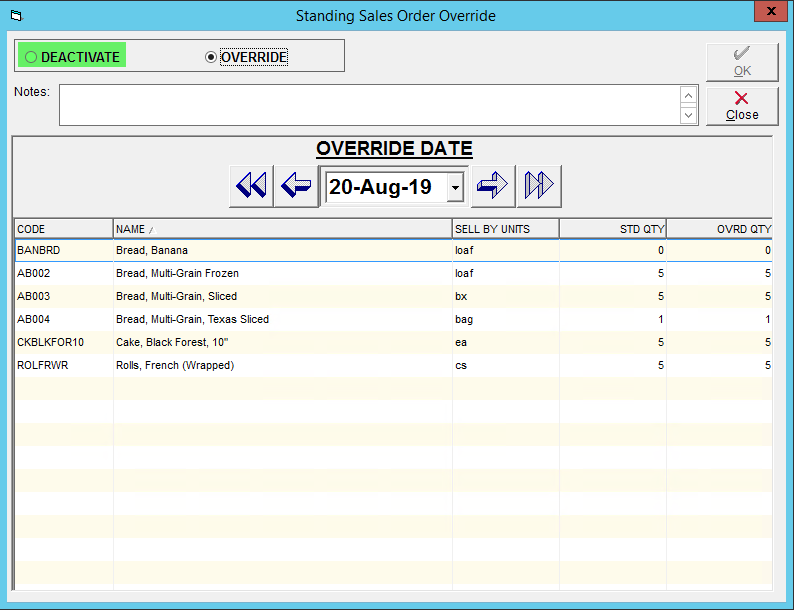This screenshot has width=794, height=610.
Task: Click inside the Notes text box
Action: (369, 105)
